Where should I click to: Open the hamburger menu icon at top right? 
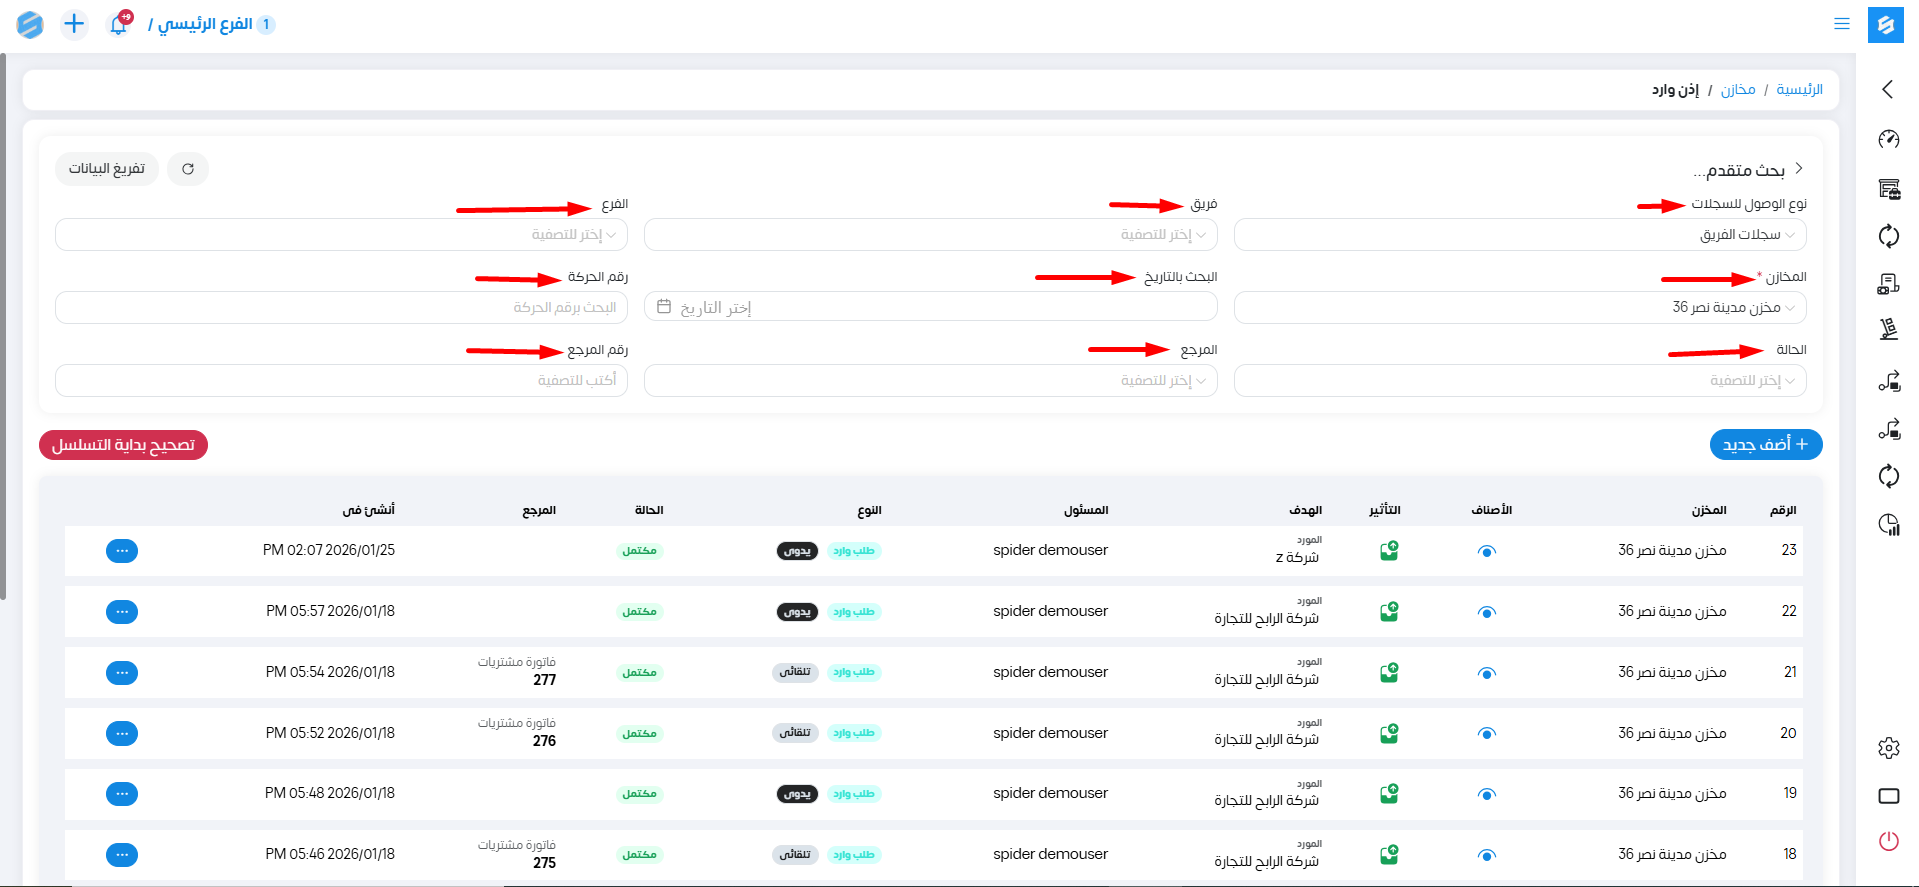click(x=1841, y=24)
